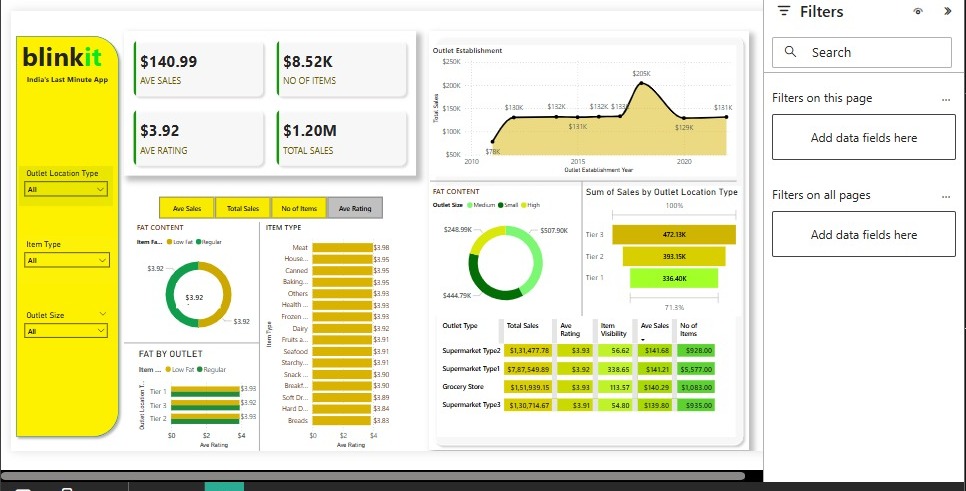The width and height of the screenshot is (966, 491).
Task: Click the Regular legend swatch in Fat Content
Action: pyautogui.click(x=198, y=242)
